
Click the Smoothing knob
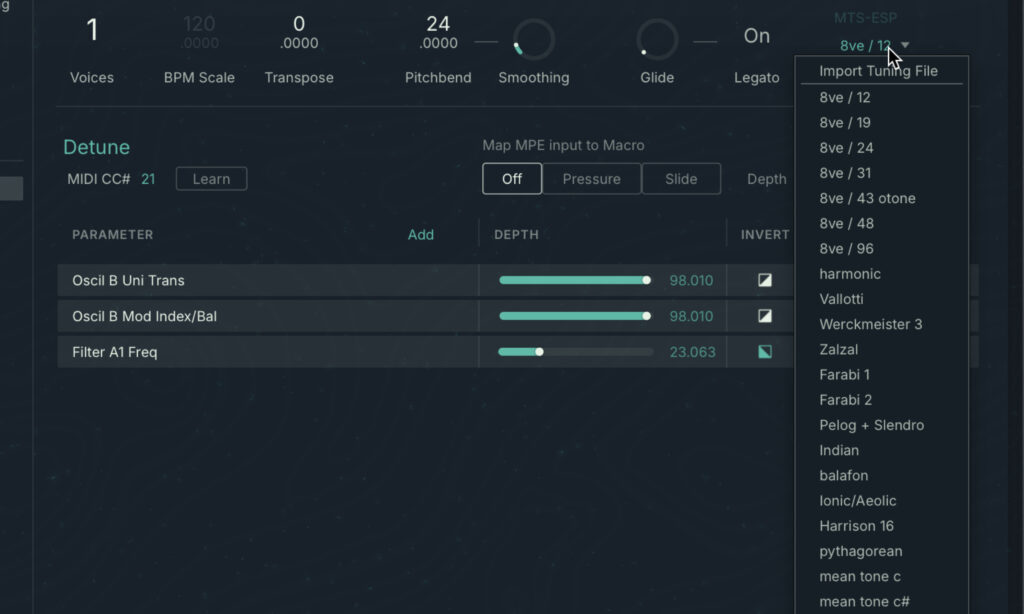click(x=533, y=40)
